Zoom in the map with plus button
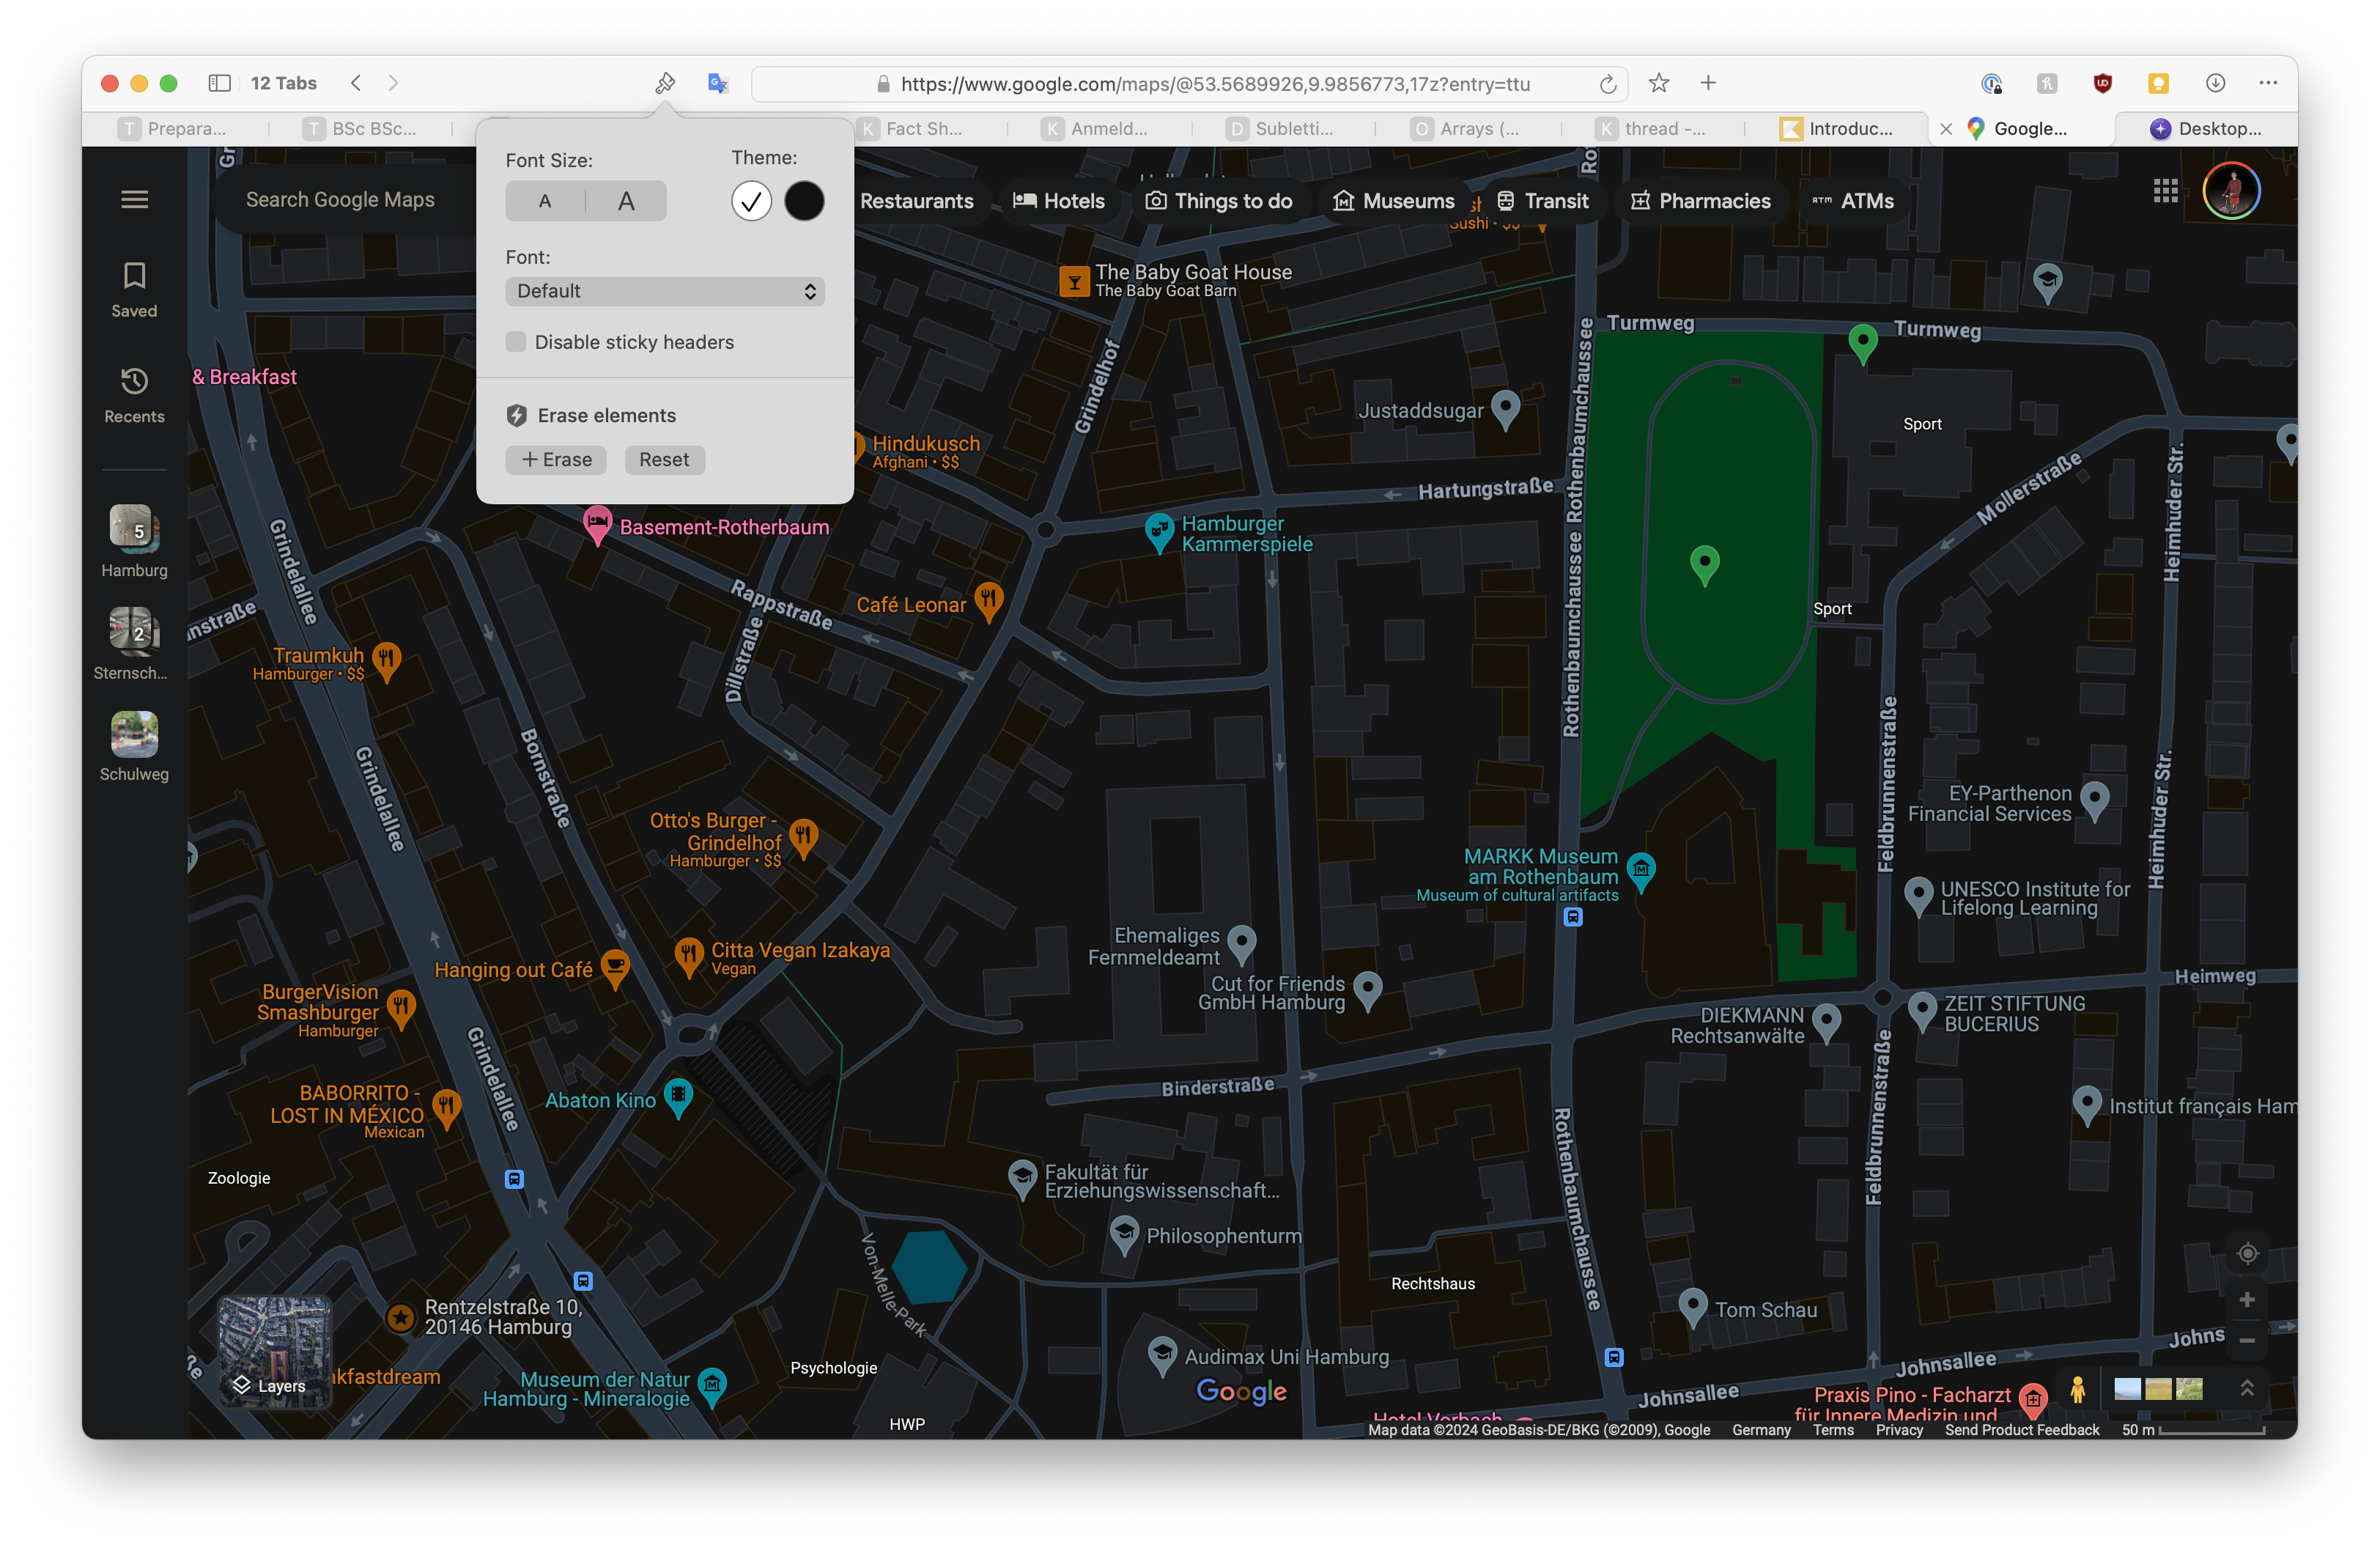The height and width of the screenshot is (1548, 2380). tap(2247, 1299)
